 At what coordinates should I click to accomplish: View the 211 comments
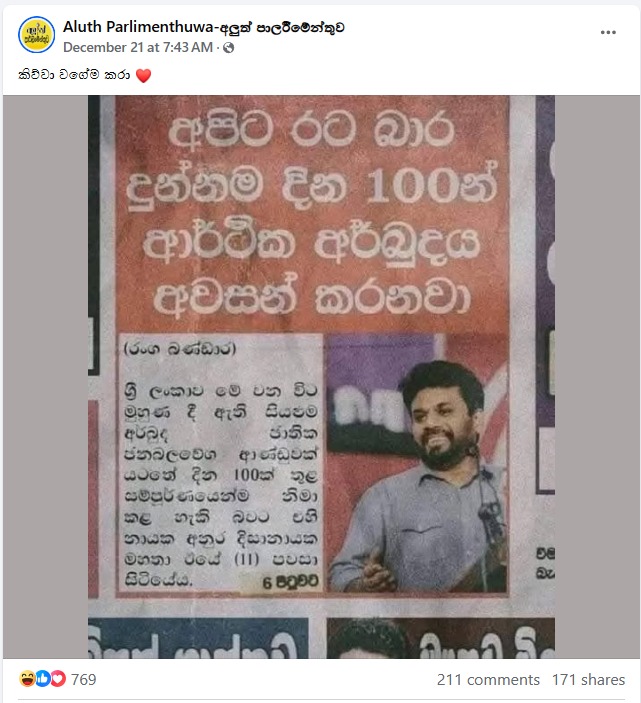tap(488, 680)
